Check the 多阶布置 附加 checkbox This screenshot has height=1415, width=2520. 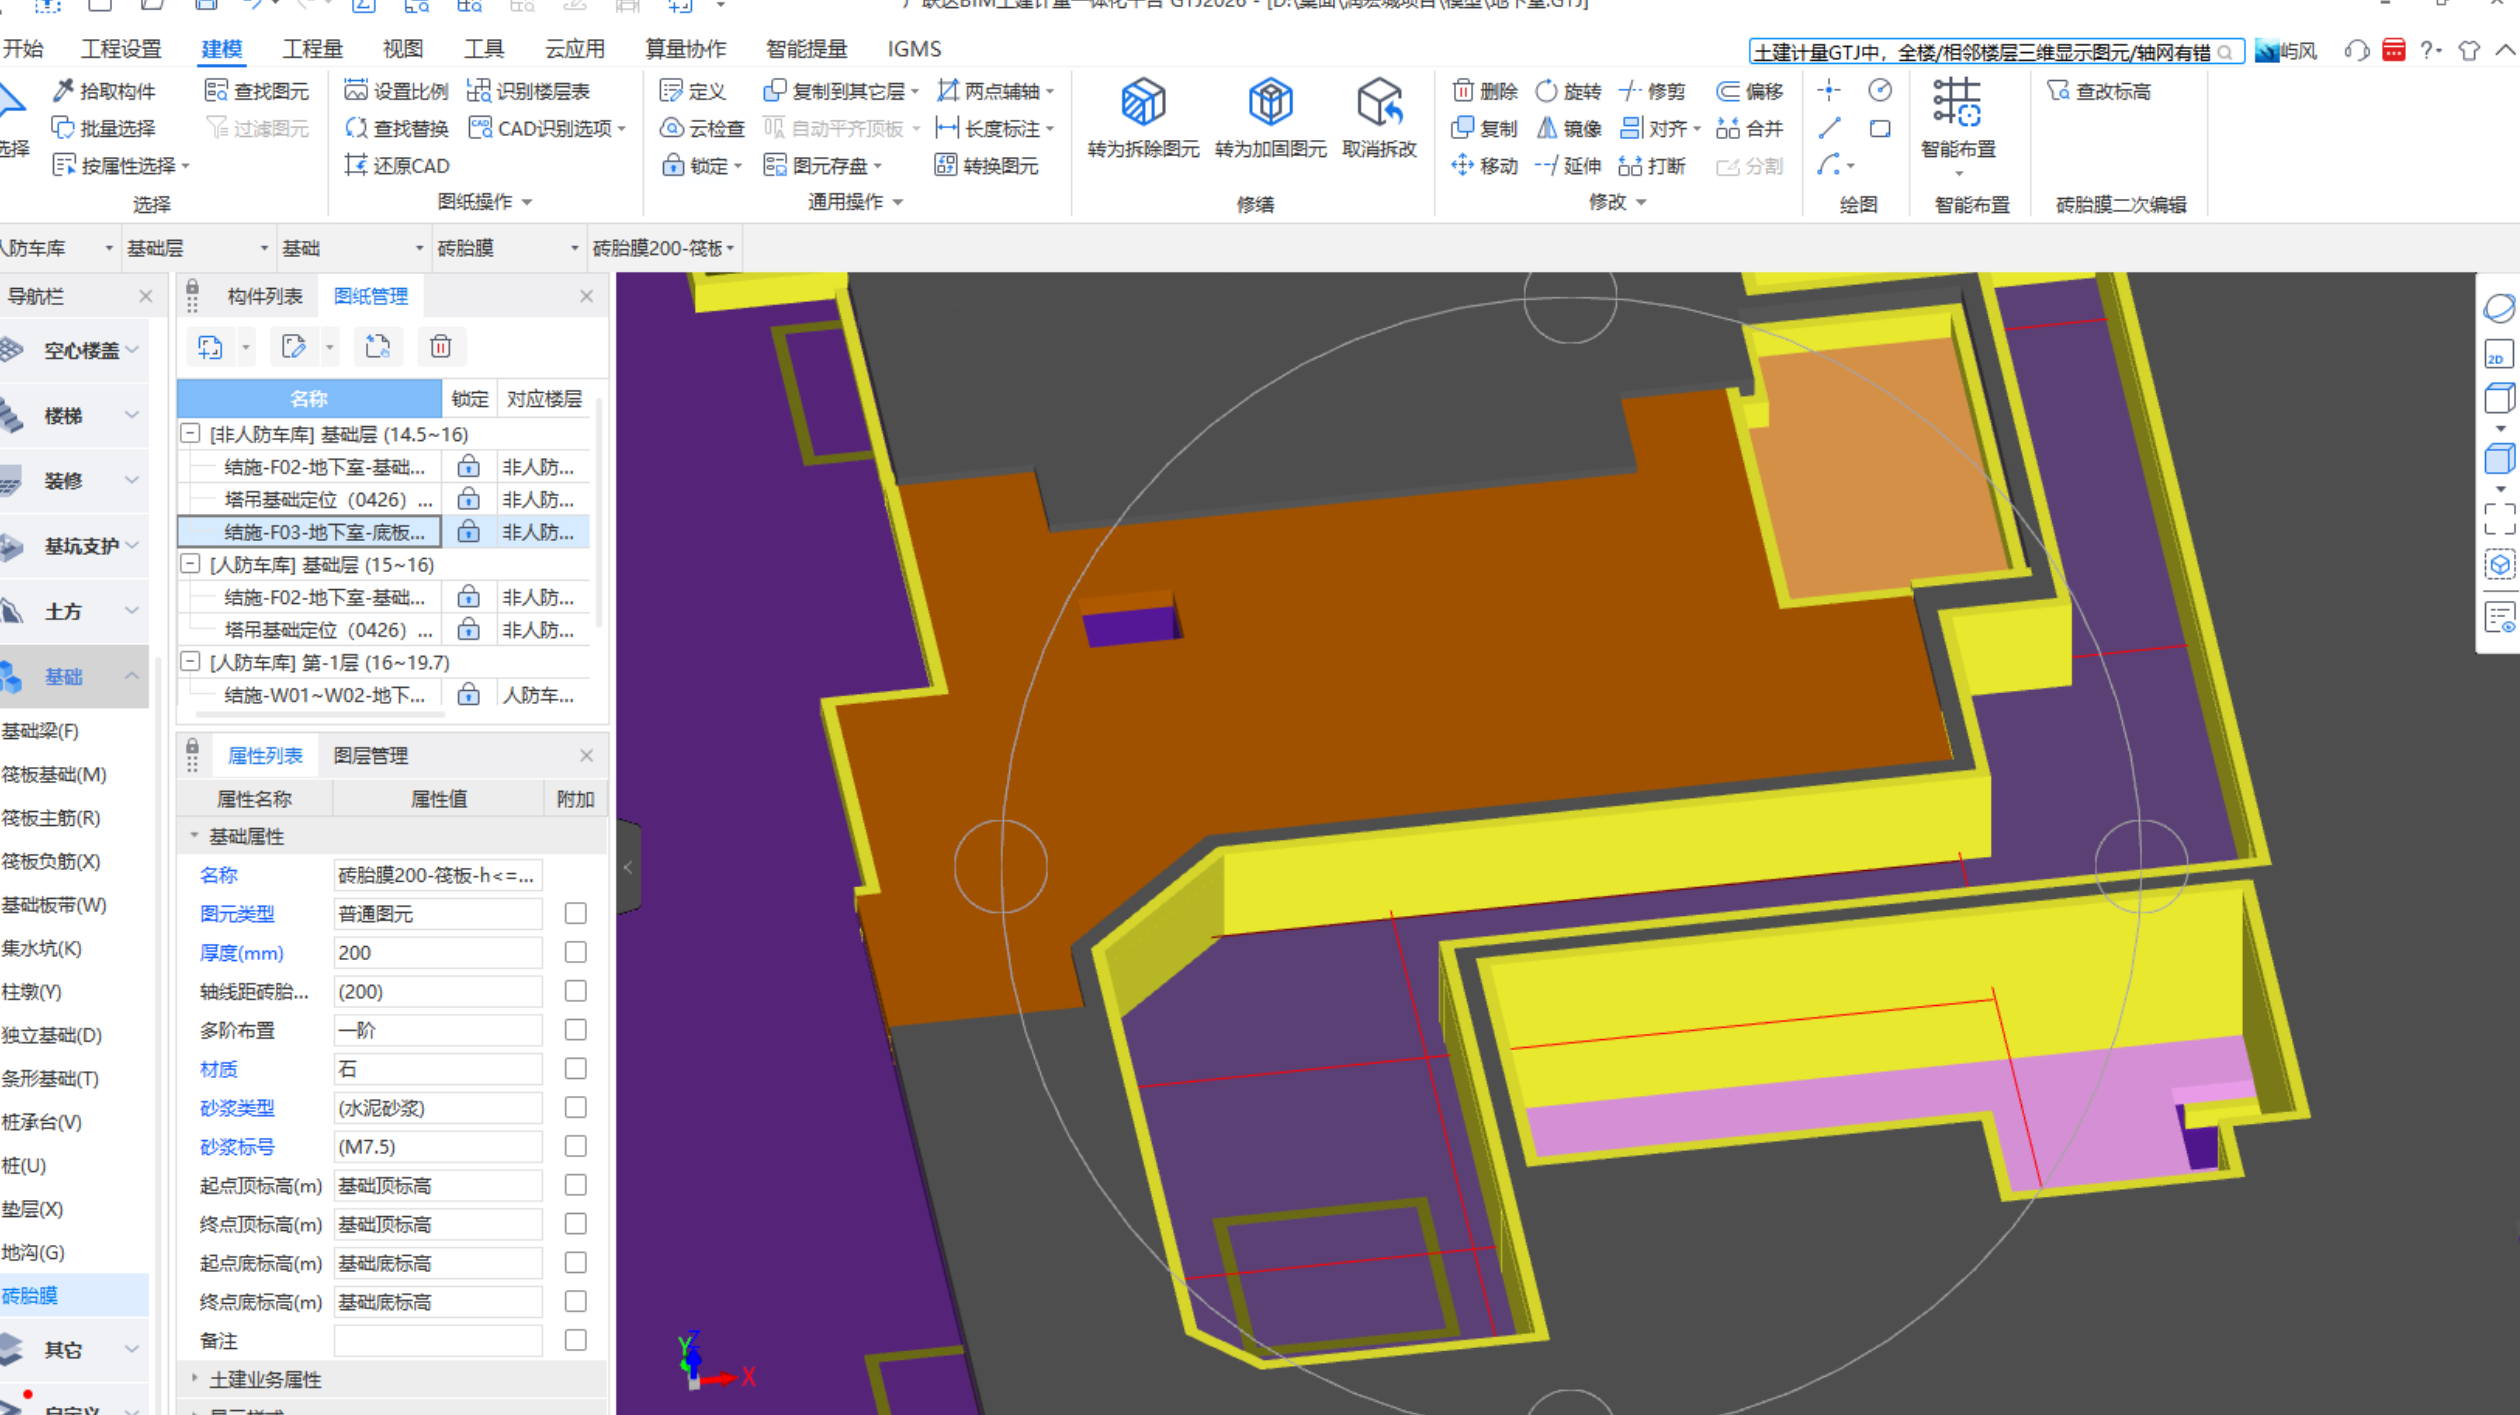575,1030
